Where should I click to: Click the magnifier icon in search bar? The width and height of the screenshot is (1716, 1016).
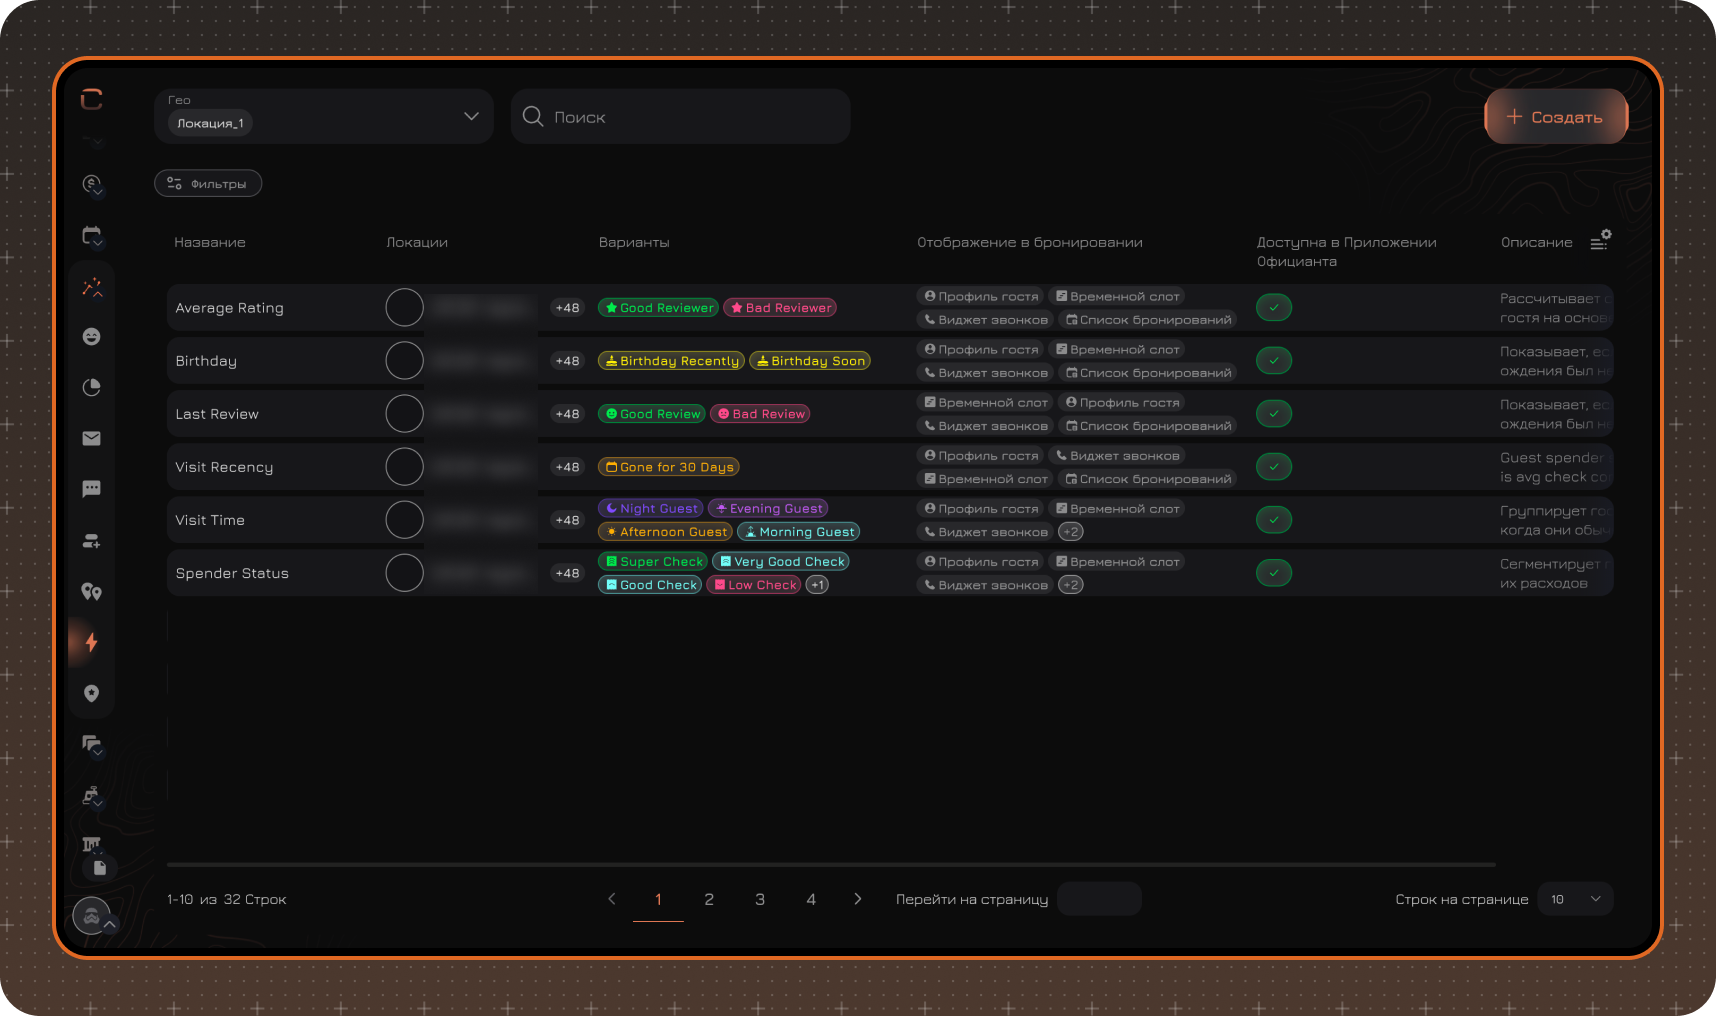click(533, 116)
